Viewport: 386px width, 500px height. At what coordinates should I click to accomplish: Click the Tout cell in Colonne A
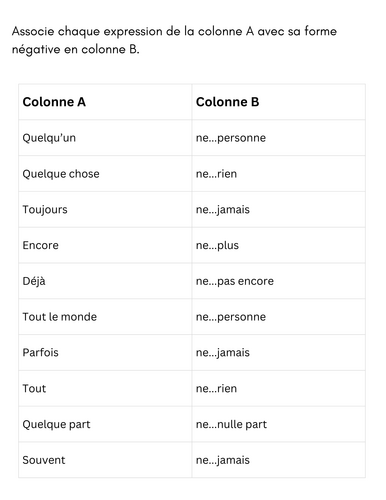pyautogui.click(x=105, y=388)
